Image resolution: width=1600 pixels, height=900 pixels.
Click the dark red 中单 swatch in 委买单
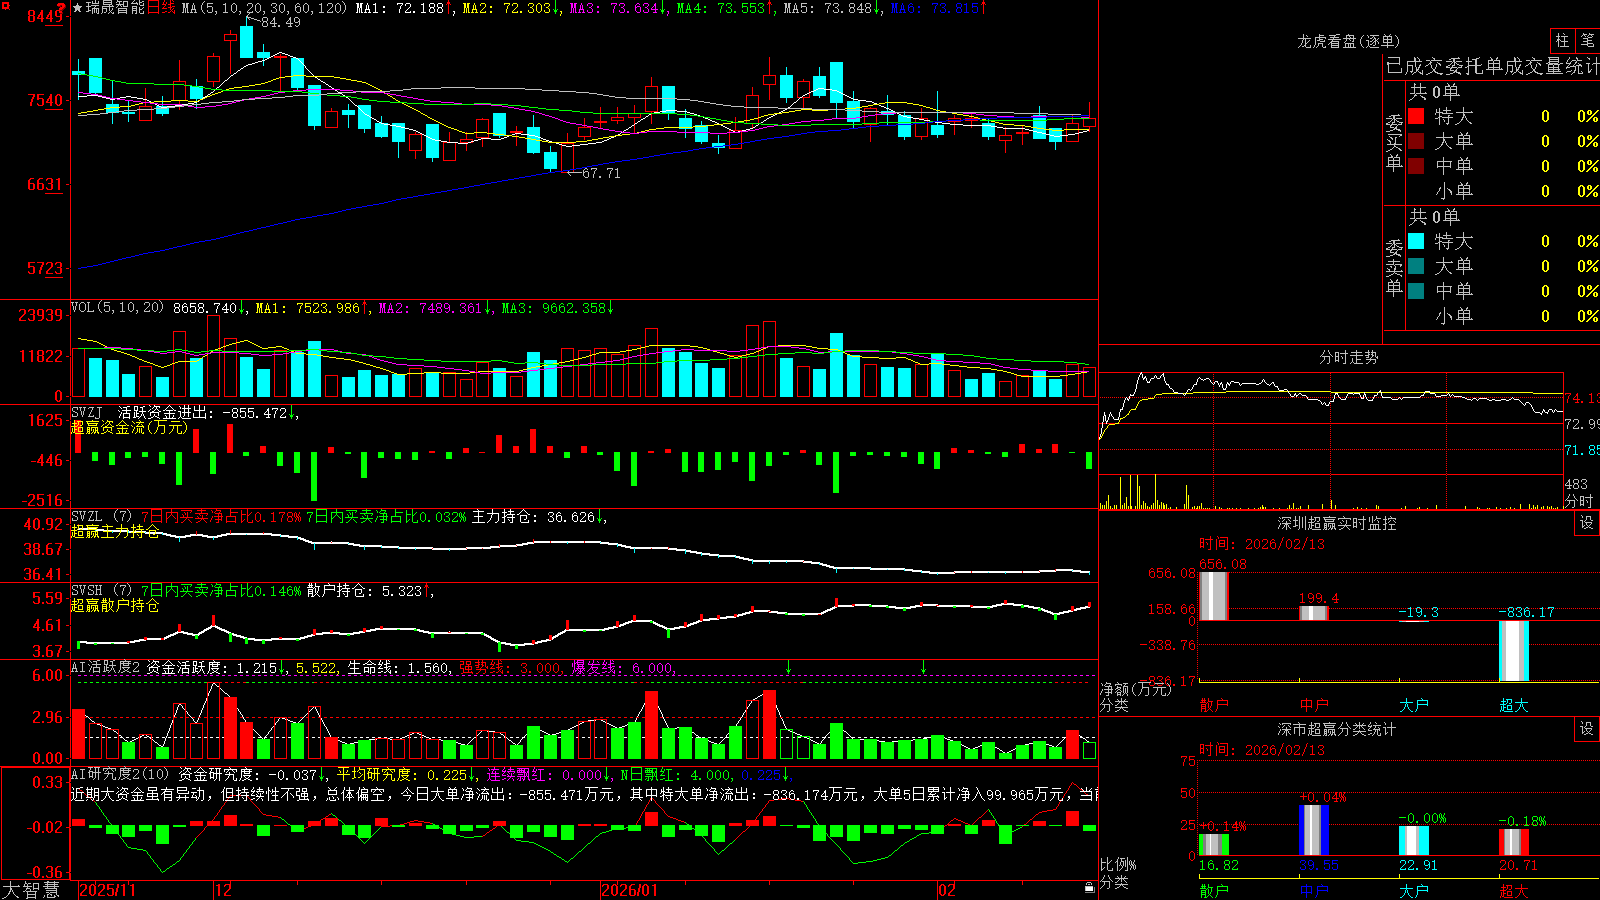(x=1416, y=166)
